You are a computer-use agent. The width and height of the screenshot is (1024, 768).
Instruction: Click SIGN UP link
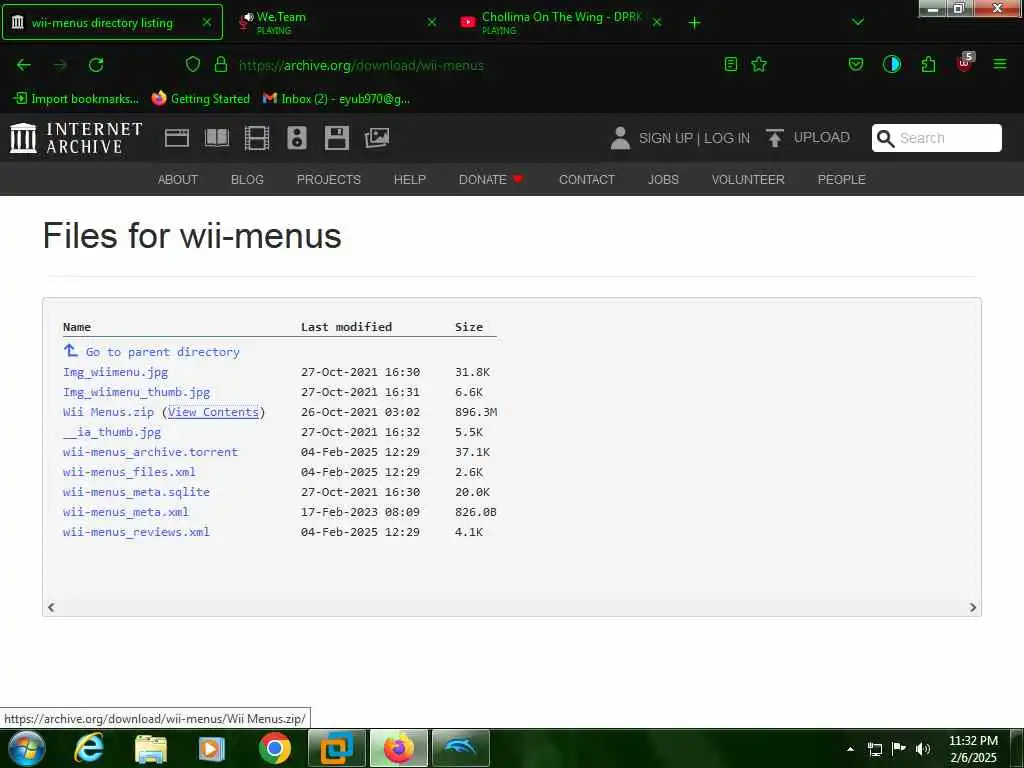click(x=665, y=138)
